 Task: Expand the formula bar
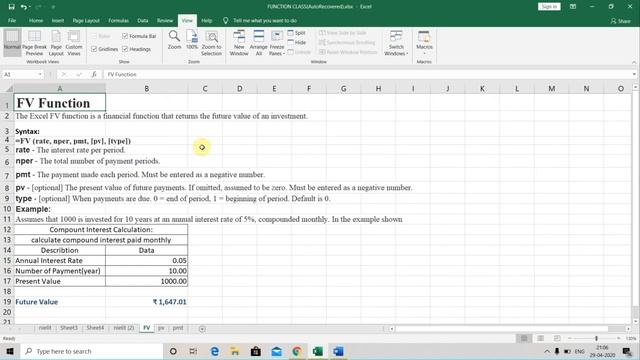(x=634, y=74)
